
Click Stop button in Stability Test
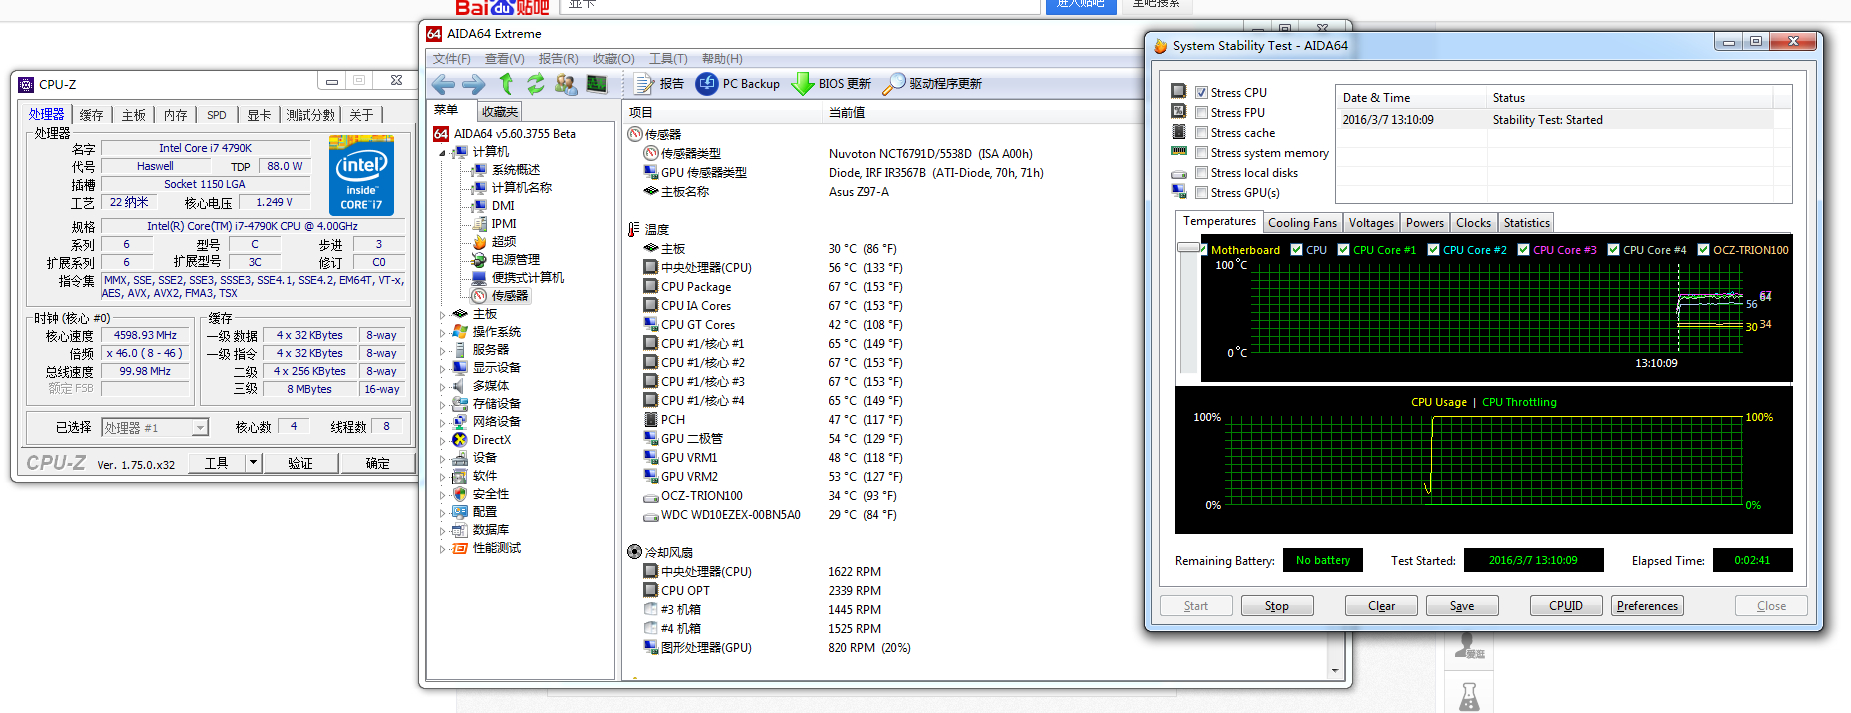(1277, 606)
